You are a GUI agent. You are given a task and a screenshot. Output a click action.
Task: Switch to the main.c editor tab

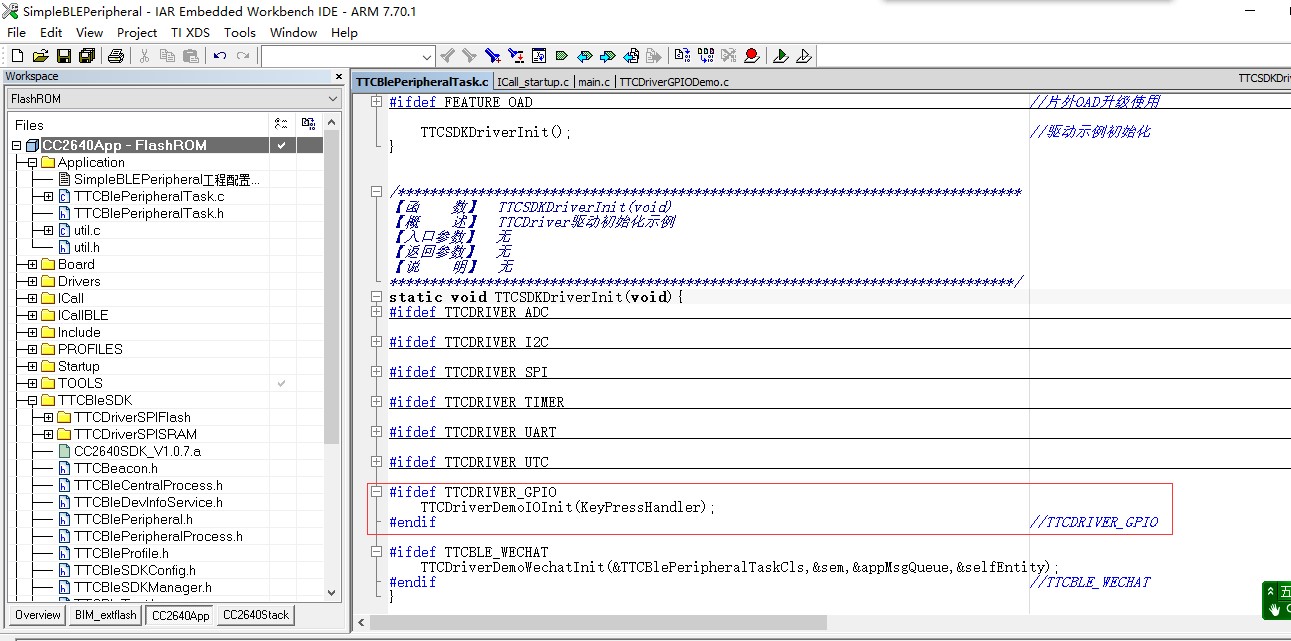tap(593, 82)
